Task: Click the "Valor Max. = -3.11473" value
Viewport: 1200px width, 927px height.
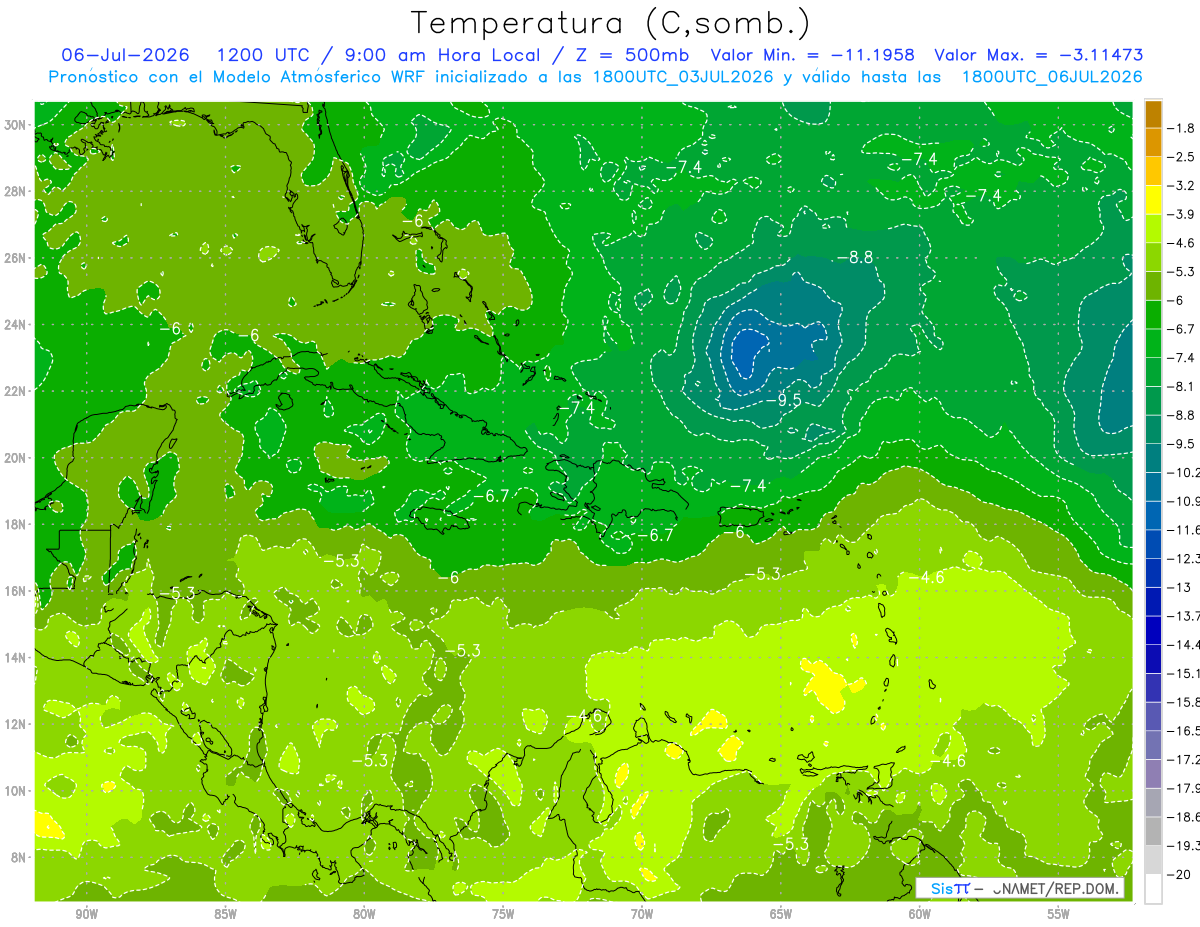Action: (x=1039, y=56)
